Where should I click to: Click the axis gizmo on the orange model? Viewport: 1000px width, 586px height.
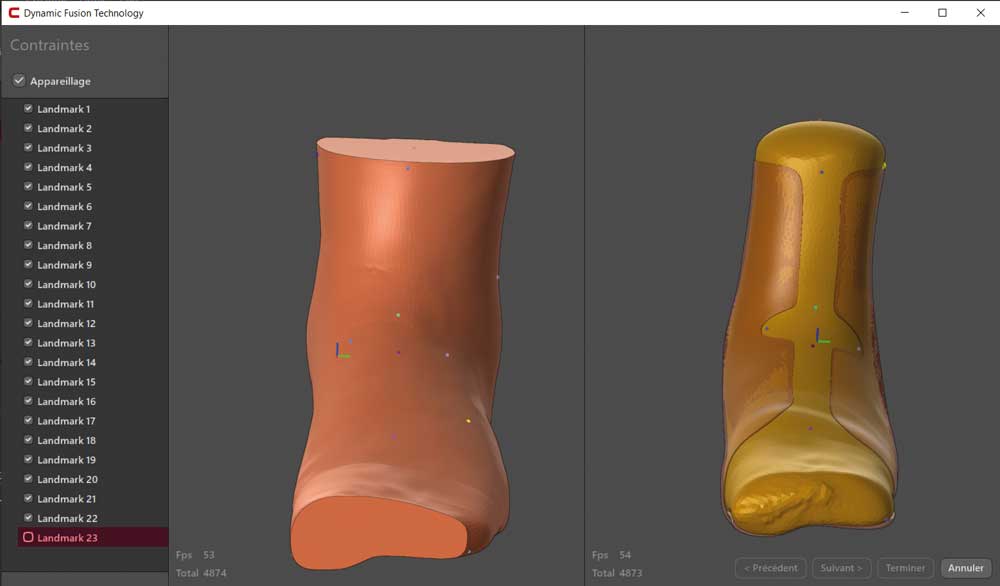coord(341,351)
